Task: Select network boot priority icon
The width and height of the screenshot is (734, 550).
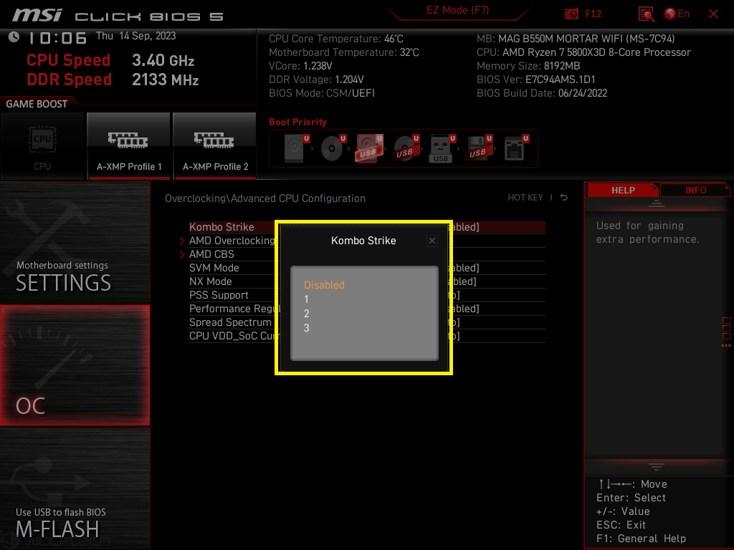Action: (515, 148)
